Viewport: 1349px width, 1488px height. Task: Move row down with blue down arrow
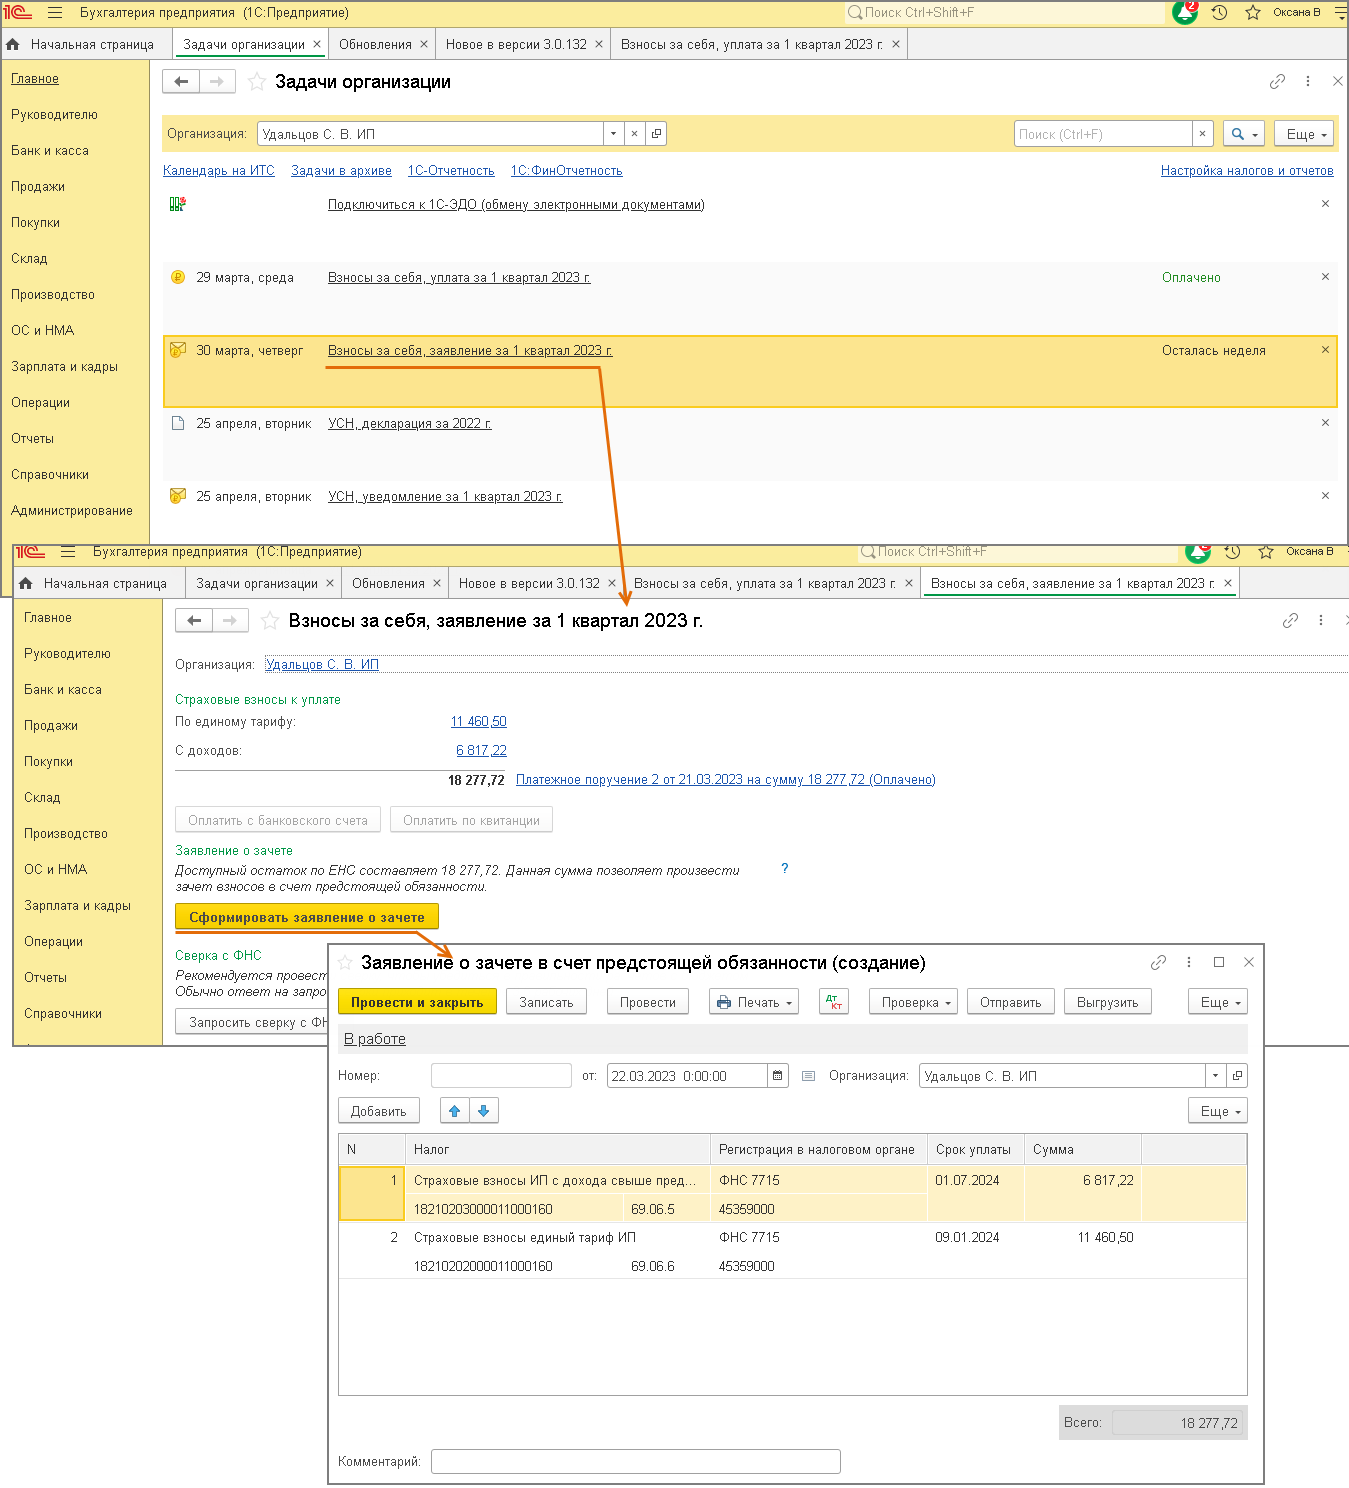[484, 1111]
